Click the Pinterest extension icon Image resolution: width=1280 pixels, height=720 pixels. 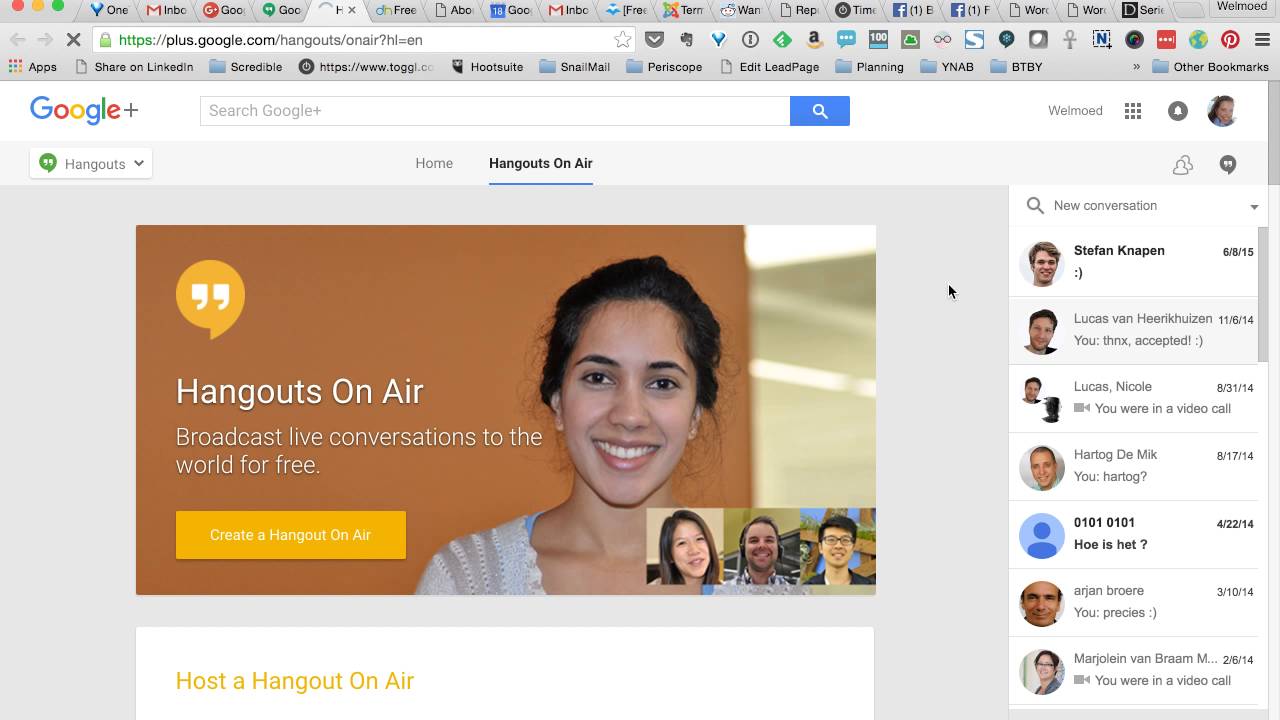coord(1230,40)
